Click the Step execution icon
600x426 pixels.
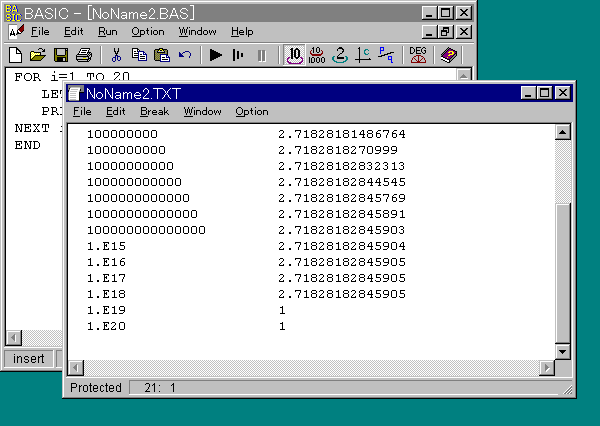click(x=238, y=55)
